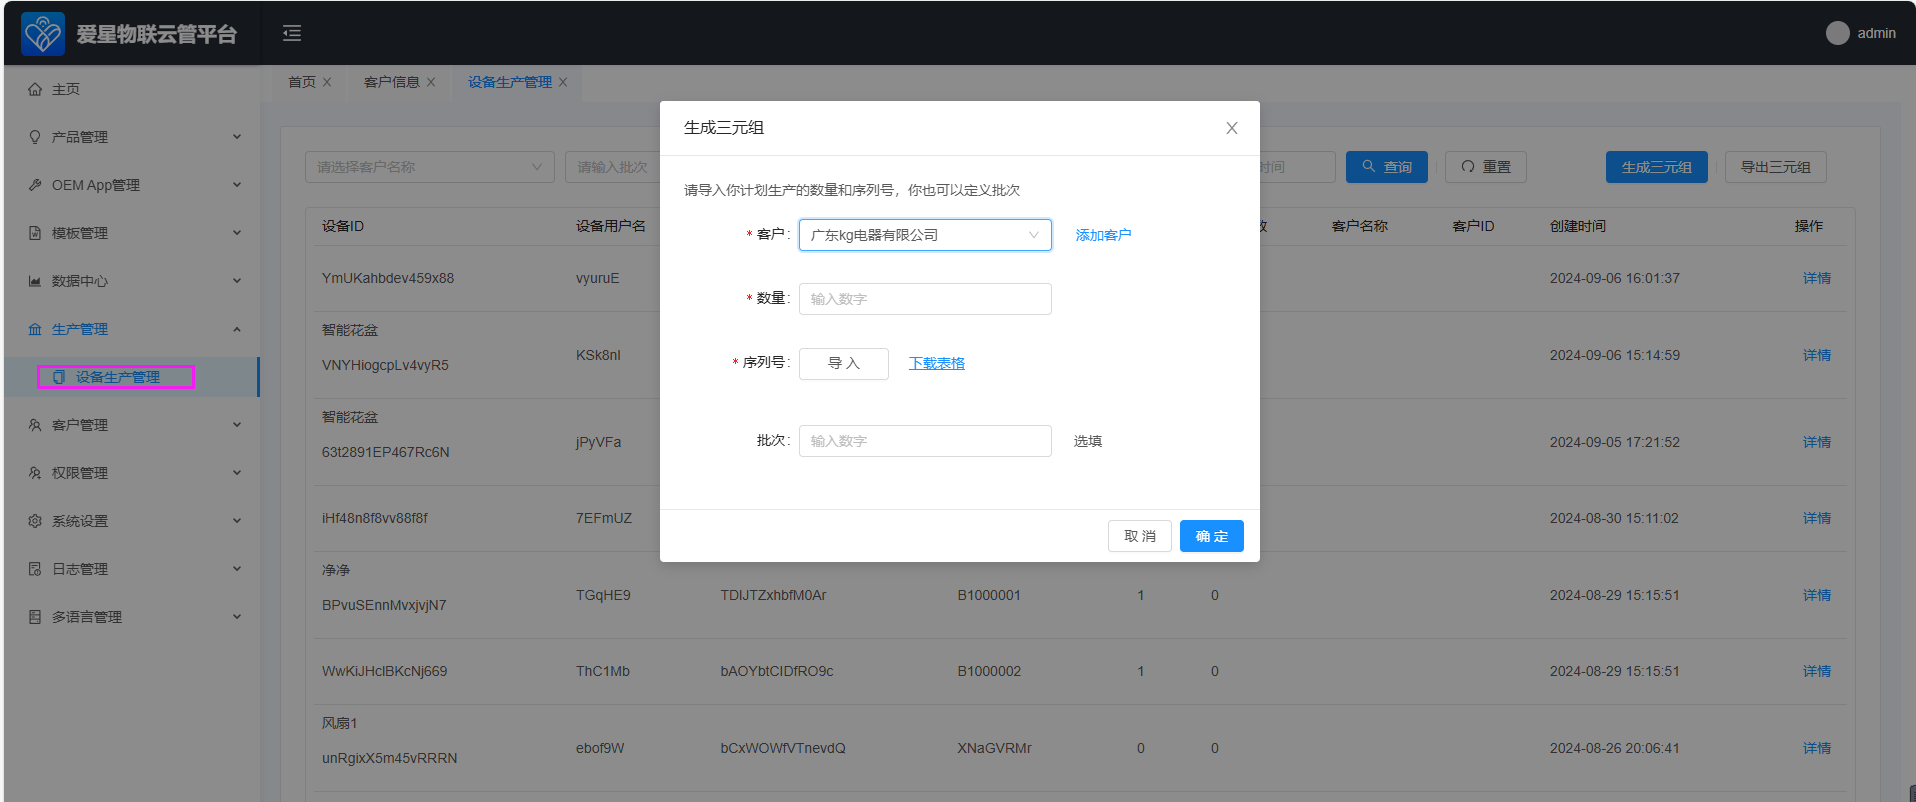Collapse the 生产管理 menu chevron

coord(237,329)
